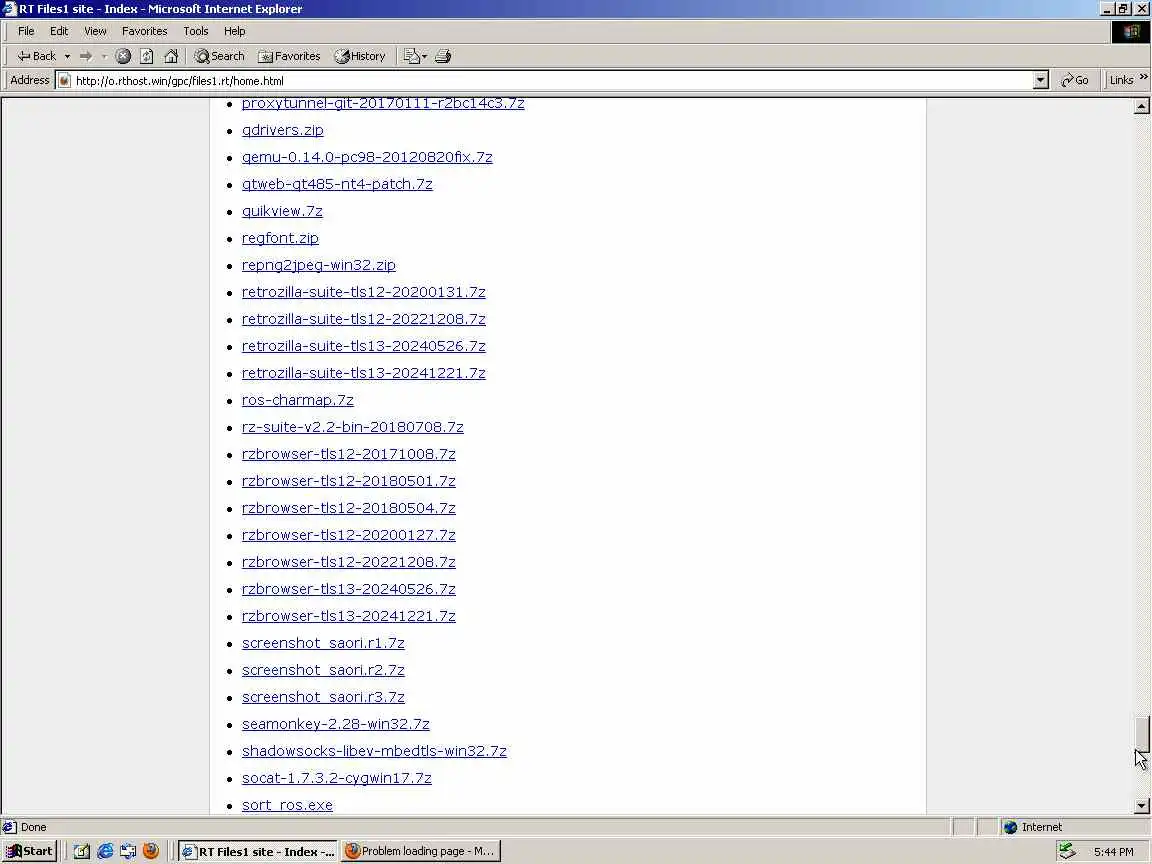This screenshot has width=1152, height=864.
Task: Expand the Links toolbar chevron
Action: tap(1143, 76)
